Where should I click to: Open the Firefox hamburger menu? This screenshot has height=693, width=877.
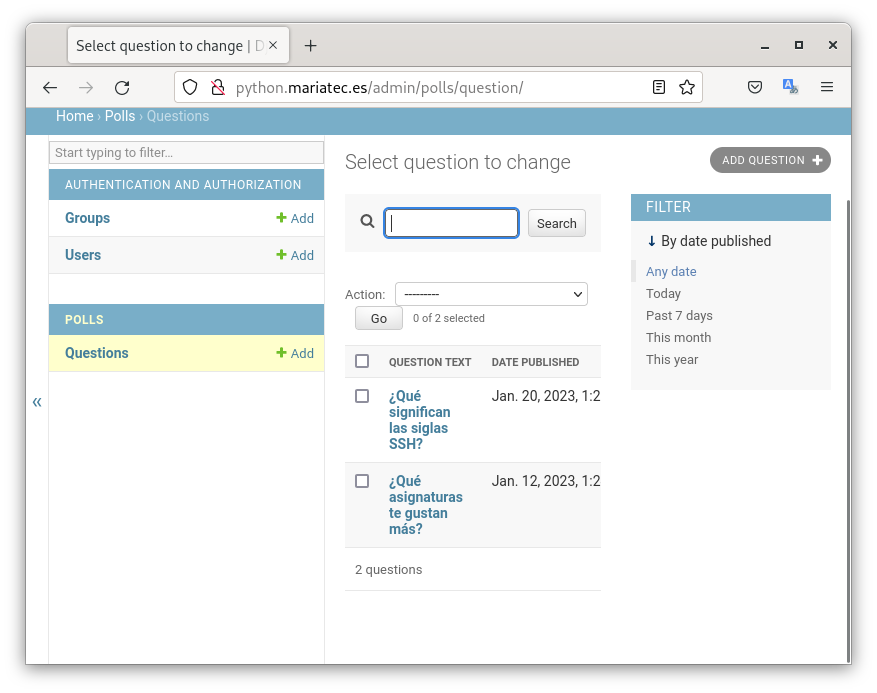click(x=827, y=88)
